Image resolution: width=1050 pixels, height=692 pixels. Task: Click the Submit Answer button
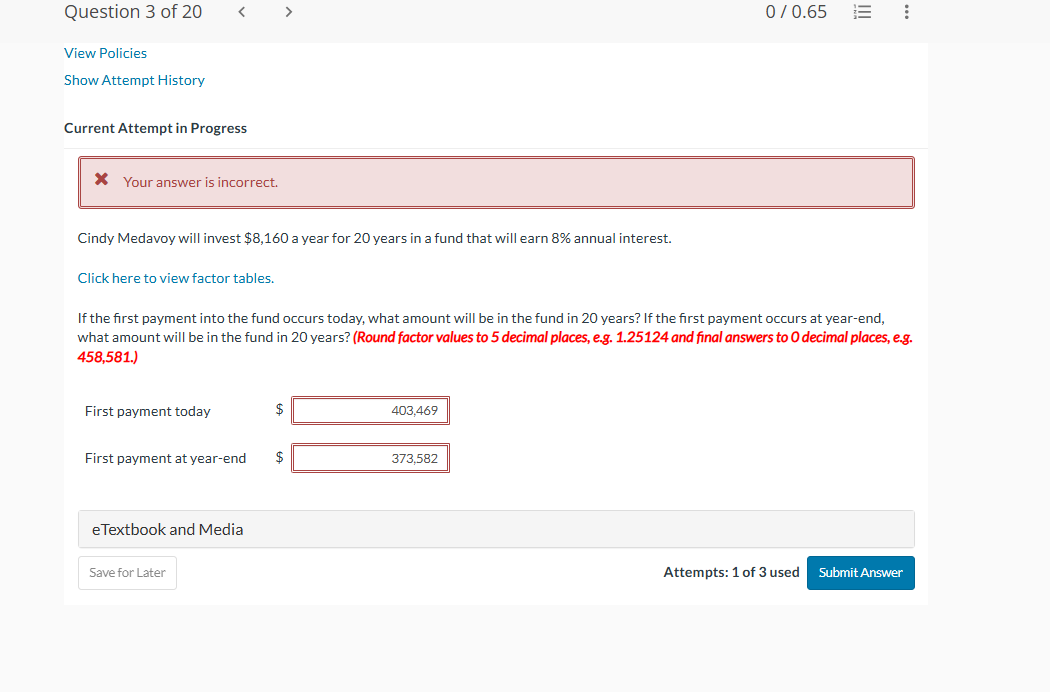[x=860, y=572]
